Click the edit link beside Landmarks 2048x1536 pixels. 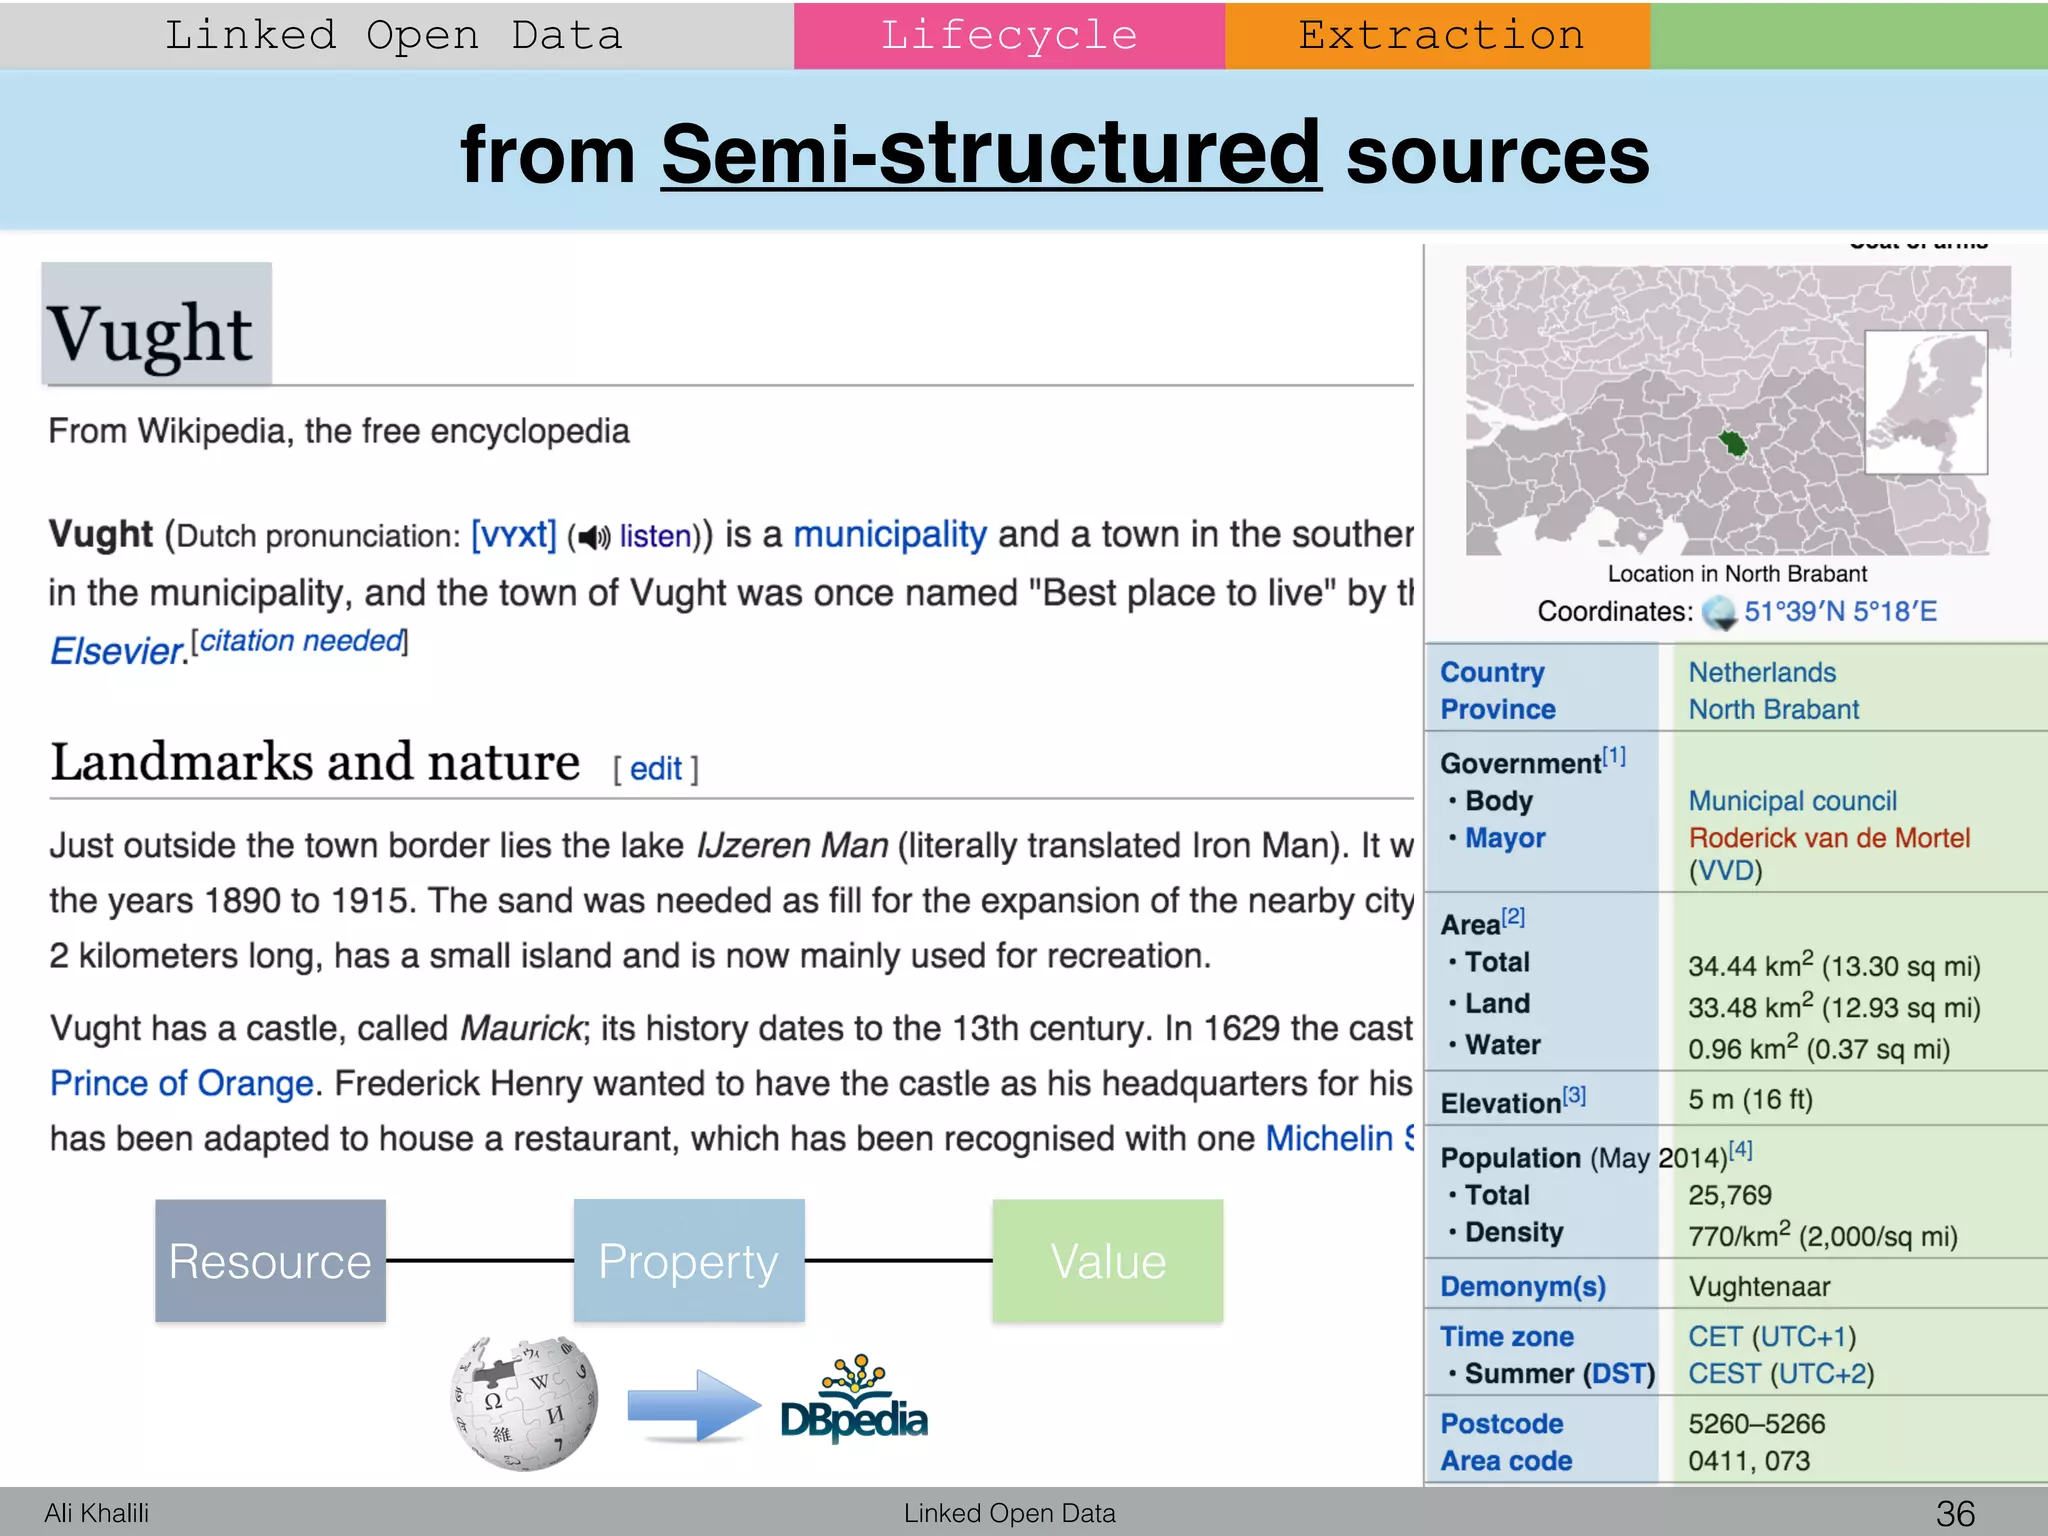tap(655, 769)
